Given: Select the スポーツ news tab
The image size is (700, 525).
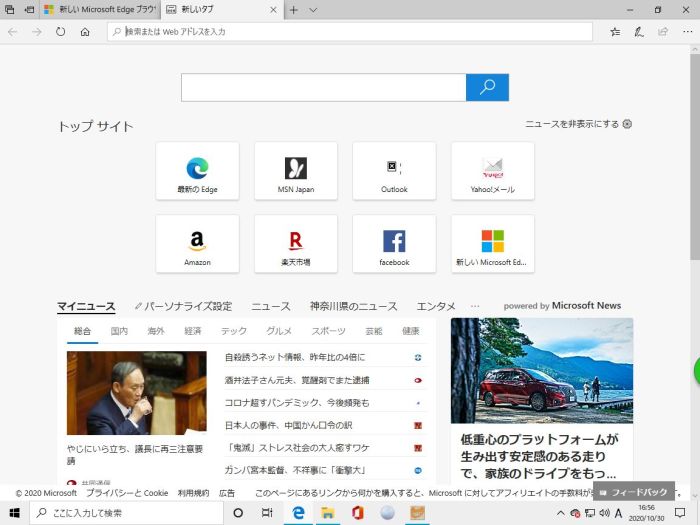Looking at the screenshot, I should 328,331.
